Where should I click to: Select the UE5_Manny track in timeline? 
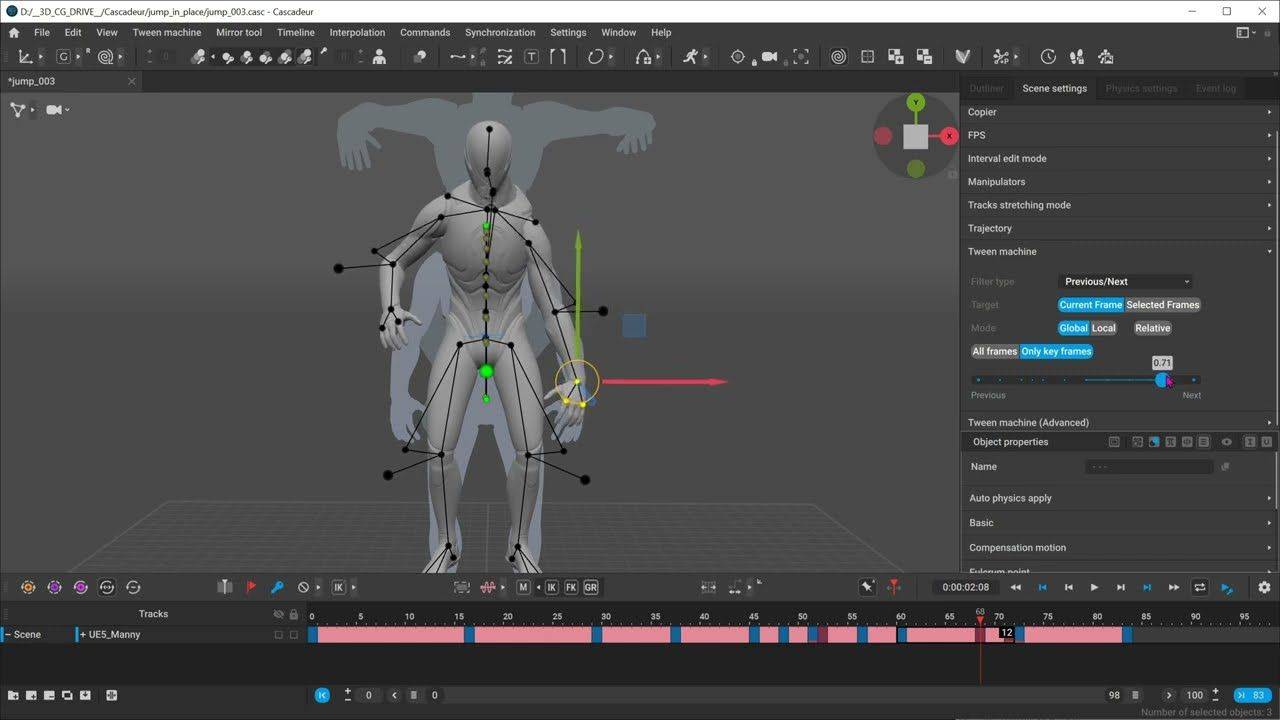click(115, 634)
